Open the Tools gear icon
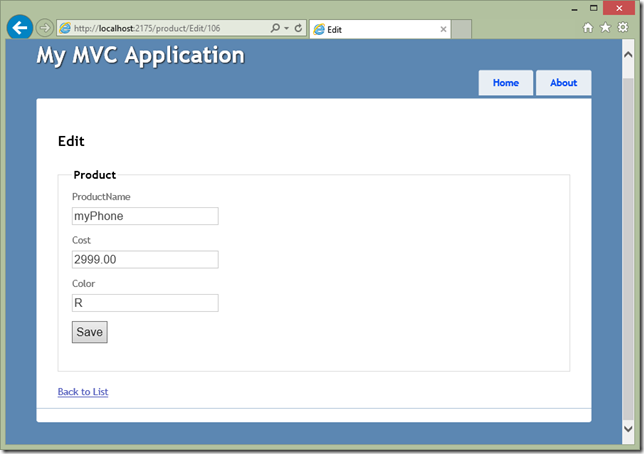 [623, 28]
